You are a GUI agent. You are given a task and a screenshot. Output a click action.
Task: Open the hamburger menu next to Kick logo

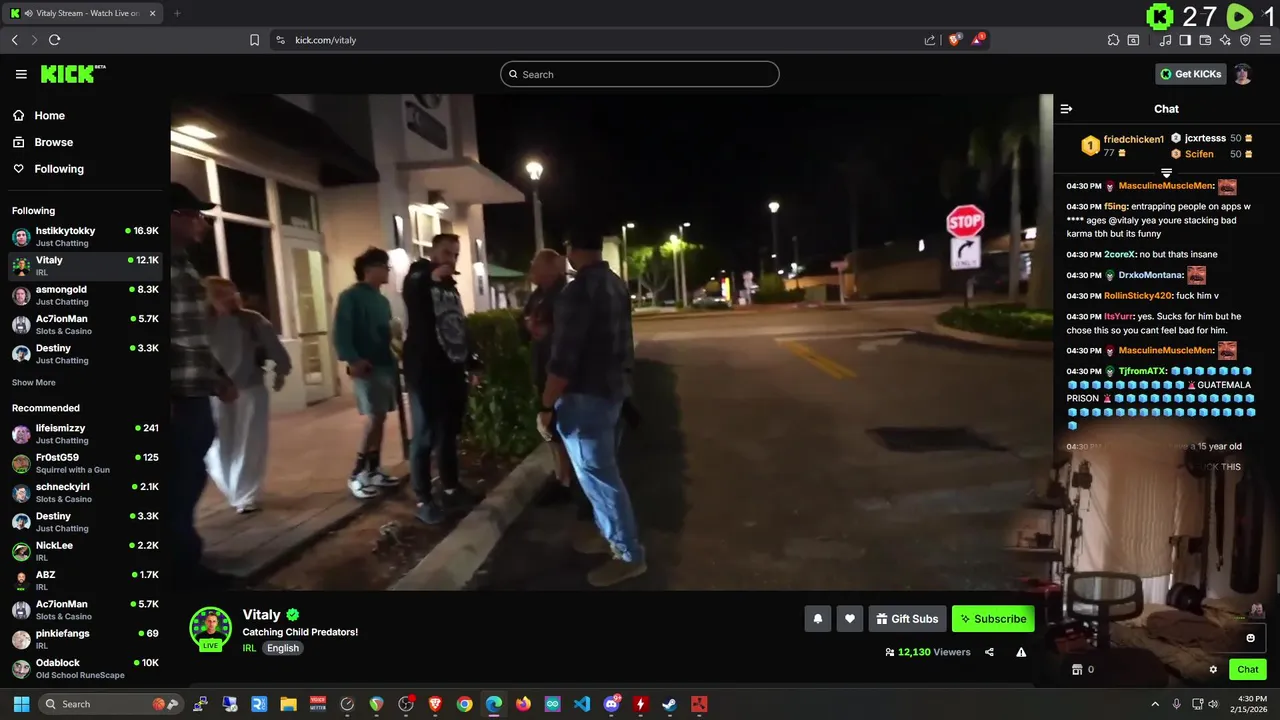pos(21,74)
